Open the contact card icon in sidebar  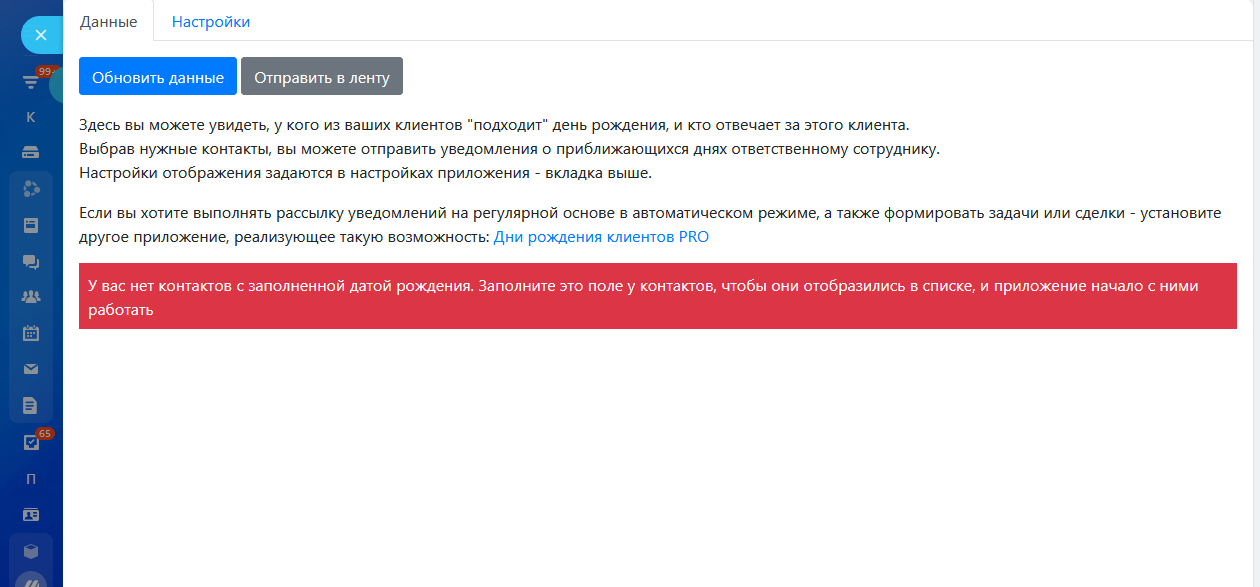[31, 515]
